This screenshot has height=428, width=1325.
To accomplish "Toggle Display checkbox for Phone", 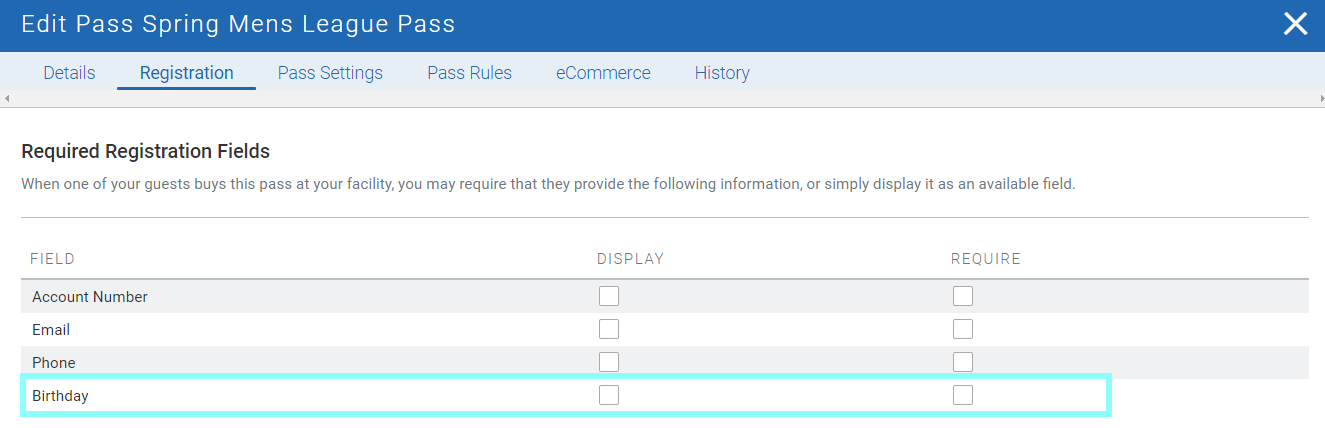I will tap(609, 362).
